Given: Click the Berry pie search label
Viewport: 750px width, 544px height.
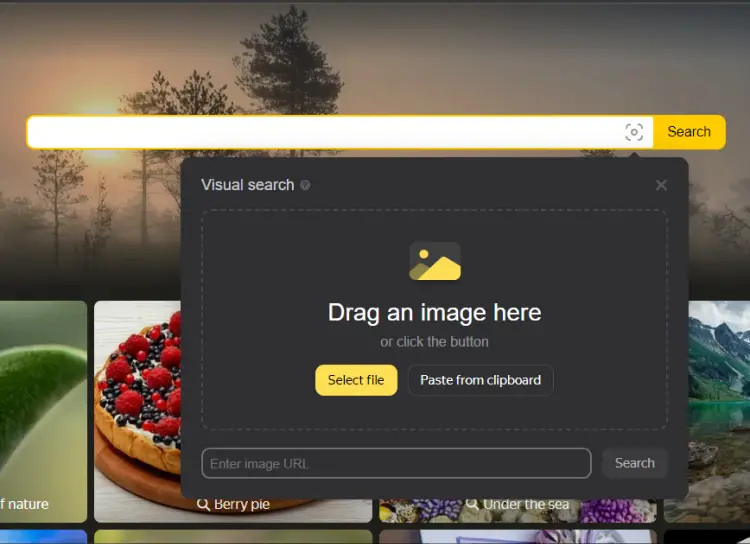Looking at the screenshot, I should (242, 504).
